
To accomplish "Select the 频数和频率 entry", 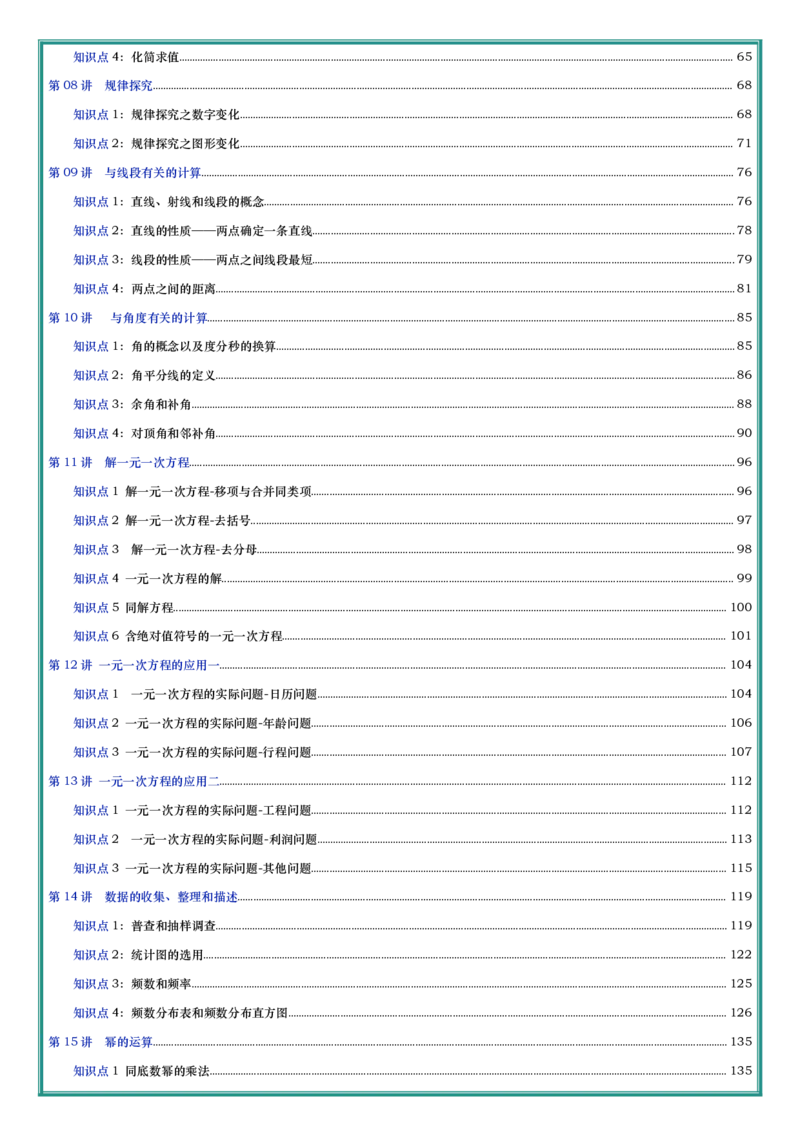I will tap(412, 984).
